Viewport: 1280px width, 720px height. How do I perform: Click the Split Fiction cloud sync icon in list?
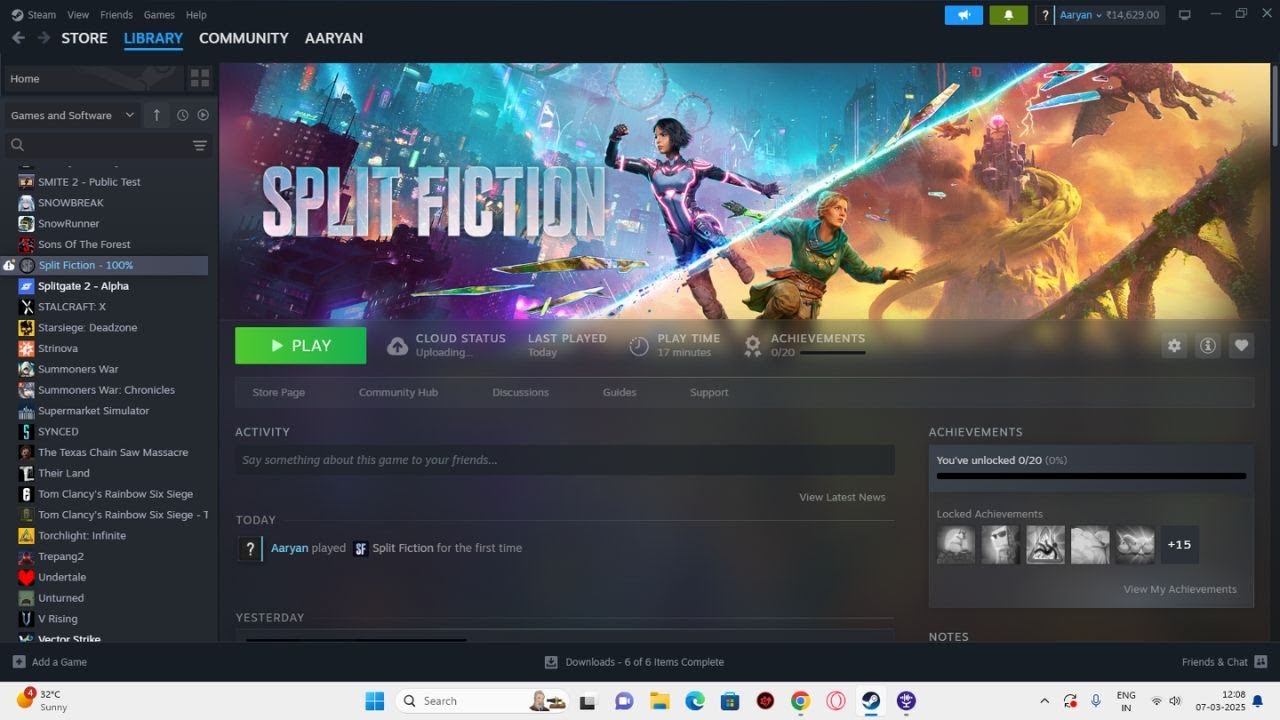click(9, 265)
